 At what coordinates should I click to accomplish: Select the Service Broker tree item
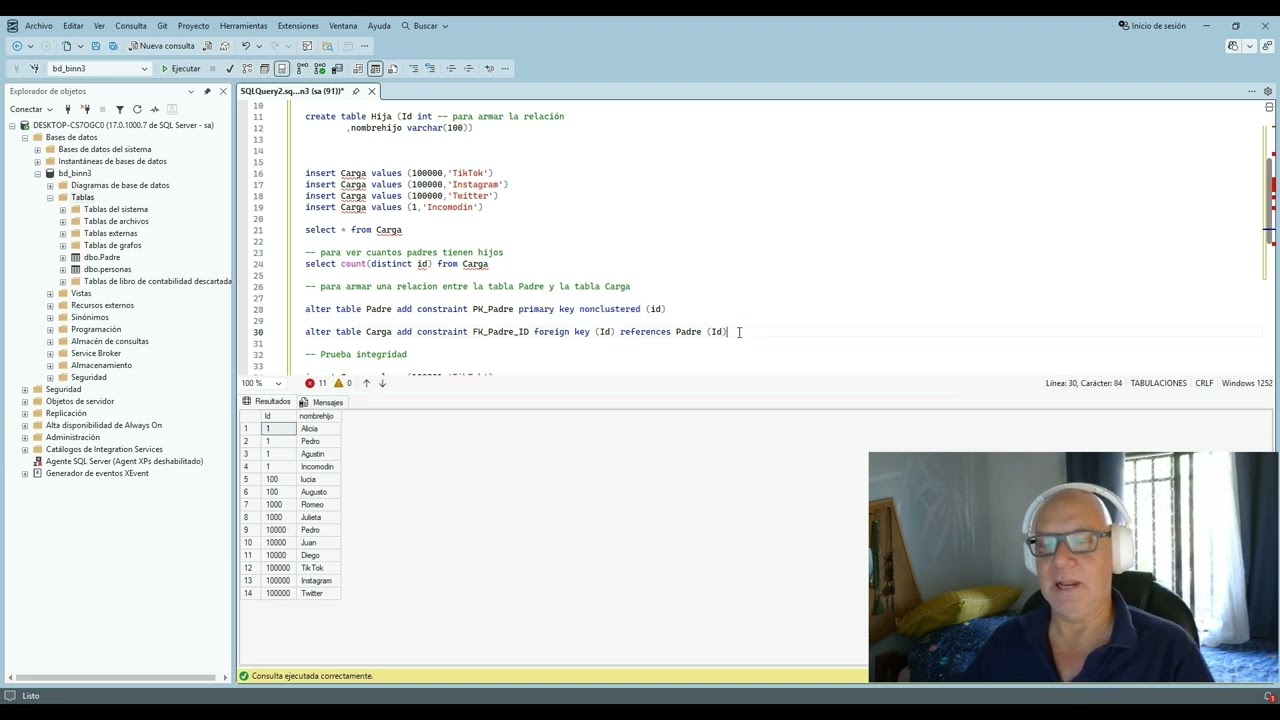[96, 353]
